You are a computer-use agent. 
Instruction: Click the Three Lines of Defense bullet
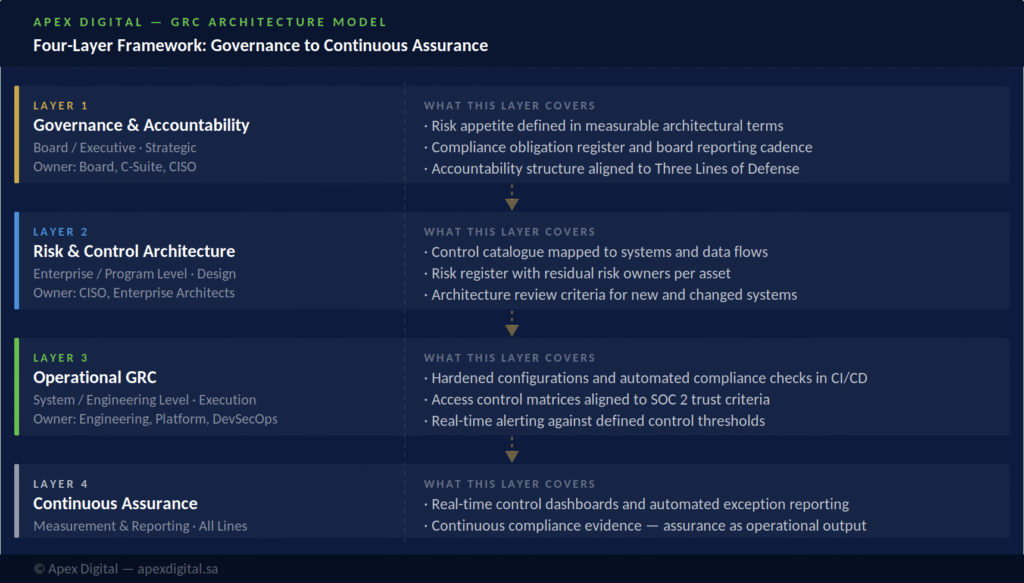[x=611, y=168]
